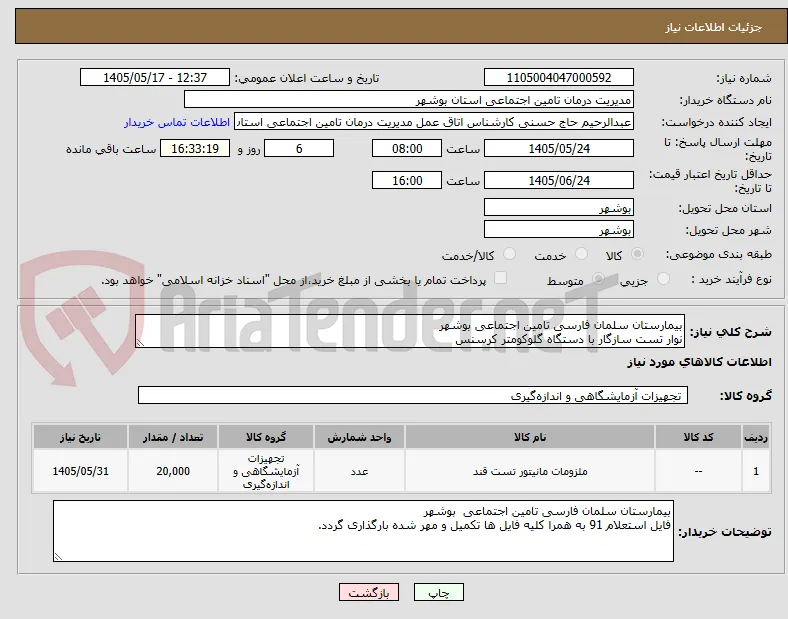This screenshot has width=788, height=619.
Task: Click the unit cell عدد
Action: [359, 471]
